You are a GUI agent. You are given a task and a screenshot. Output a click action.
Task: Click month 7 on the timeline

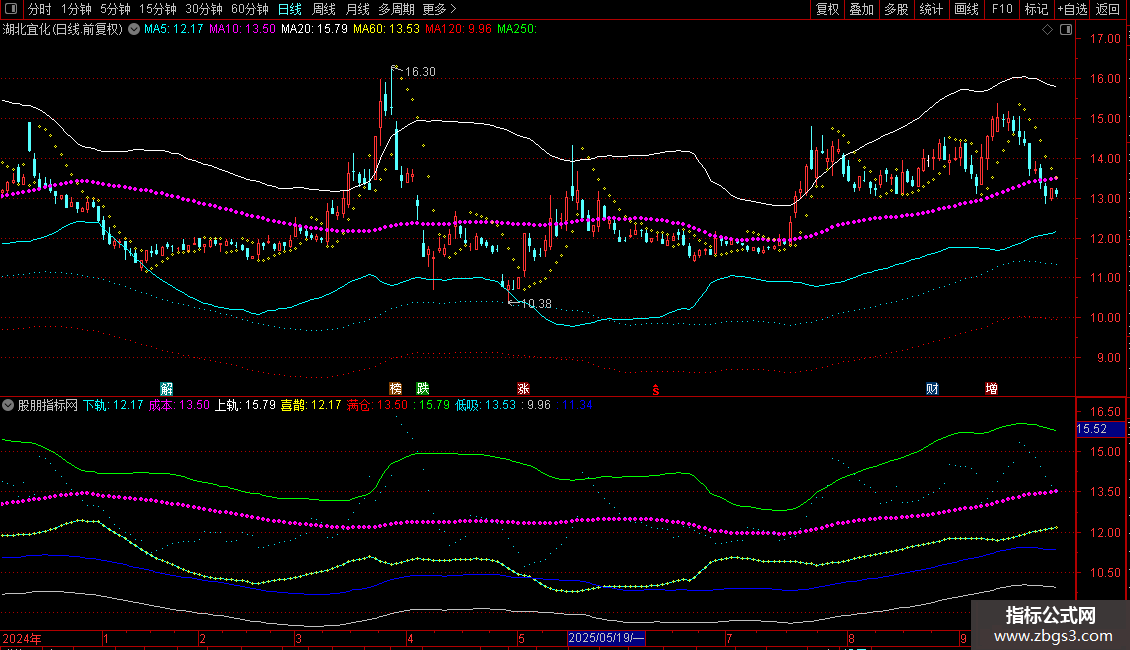click(729, 638)
